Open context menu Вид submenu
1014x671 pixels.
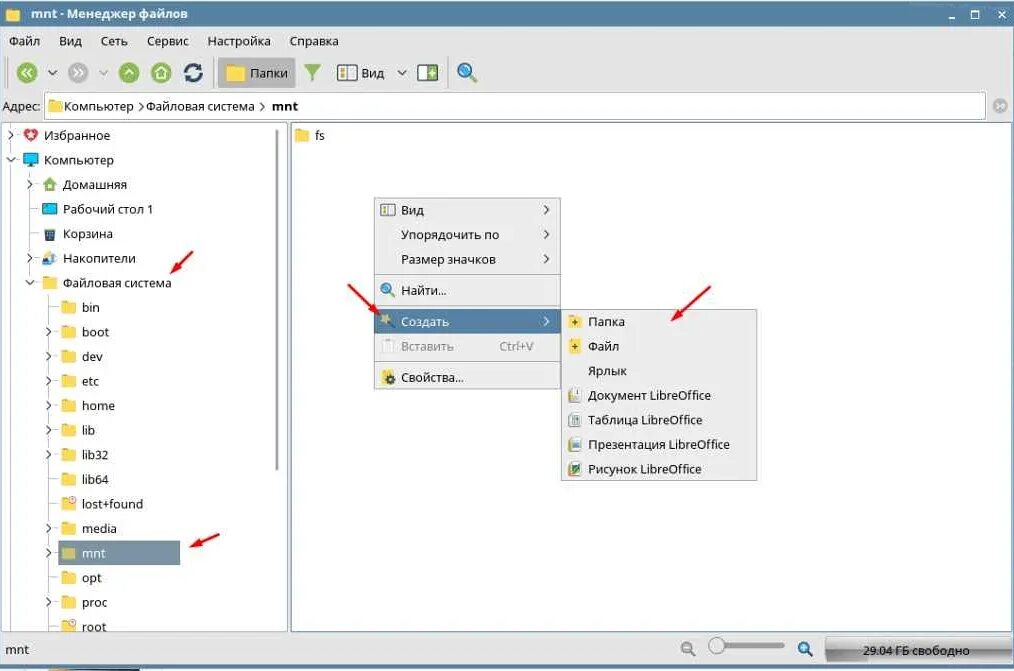click(467, 210)
